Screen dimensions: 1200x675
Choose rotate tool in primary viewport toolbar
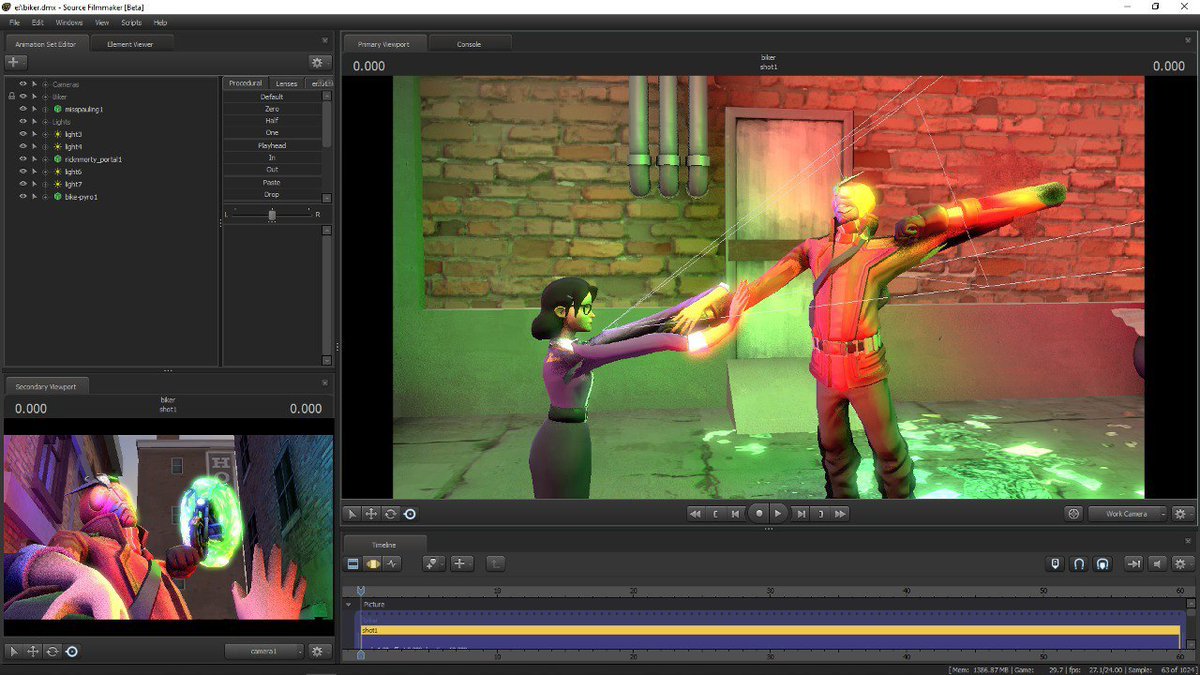click(x=390, y=513)
